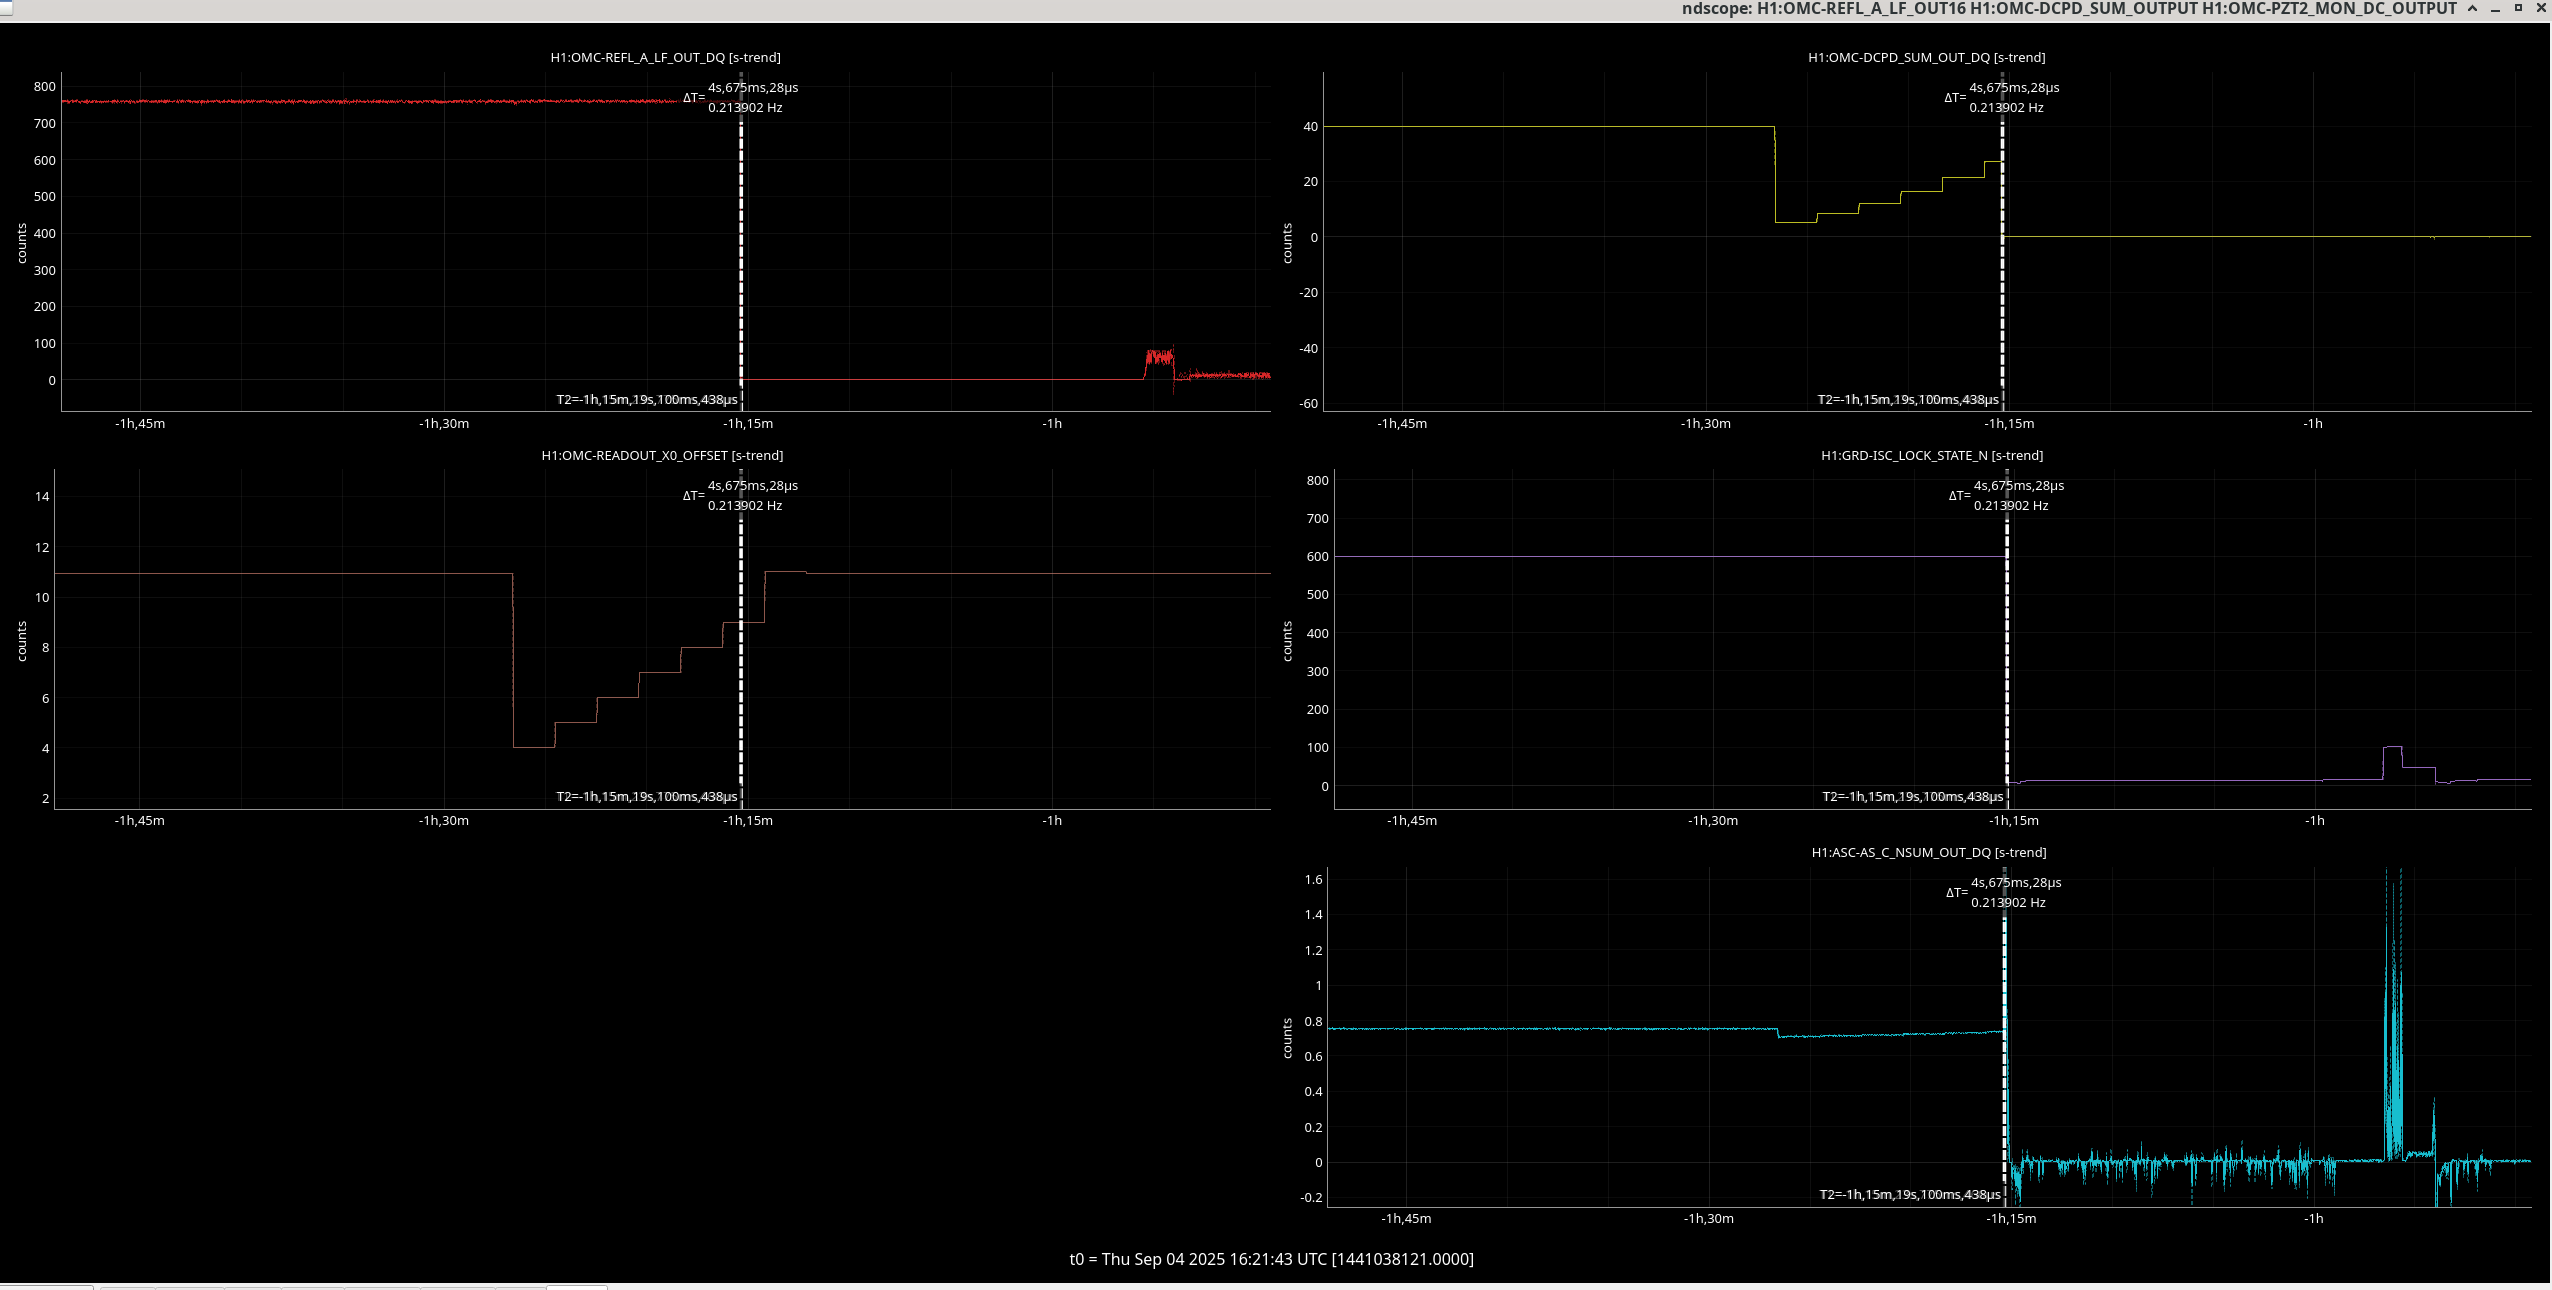Screen dimensions: 2552x1290
Task: Click the 'counts' y-axis label of OMC-REFL_A plot
Action: click(22, 244)
